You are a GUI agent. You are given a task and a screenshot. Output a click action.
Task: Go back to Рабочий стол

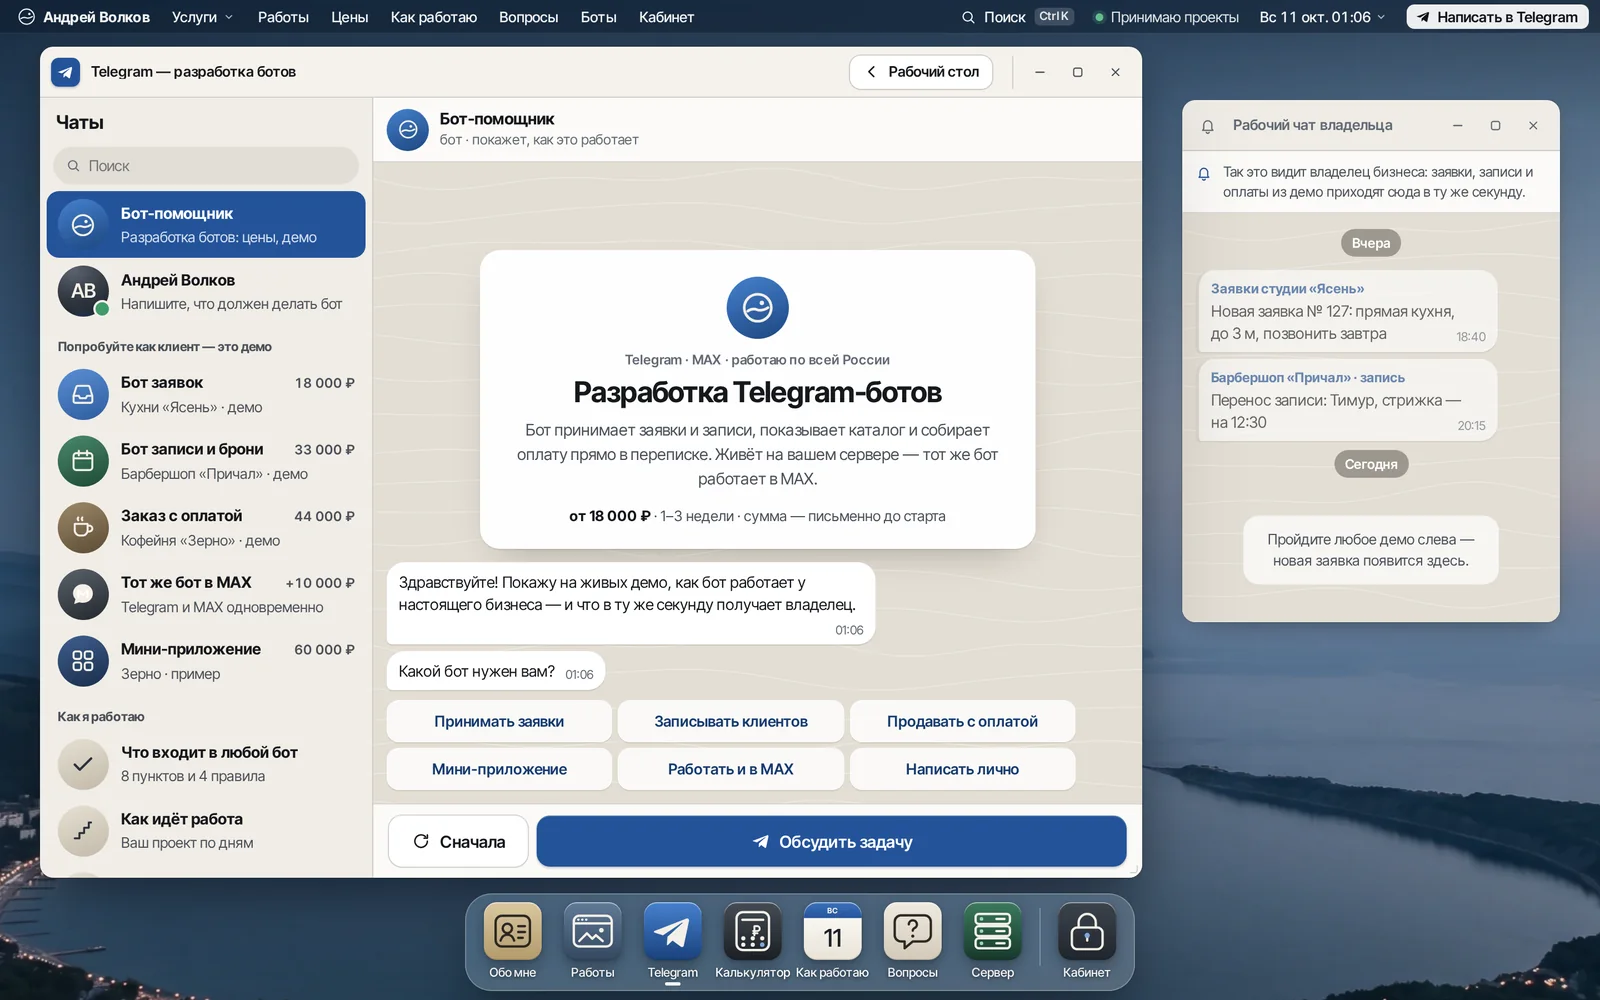pos(921,72)
